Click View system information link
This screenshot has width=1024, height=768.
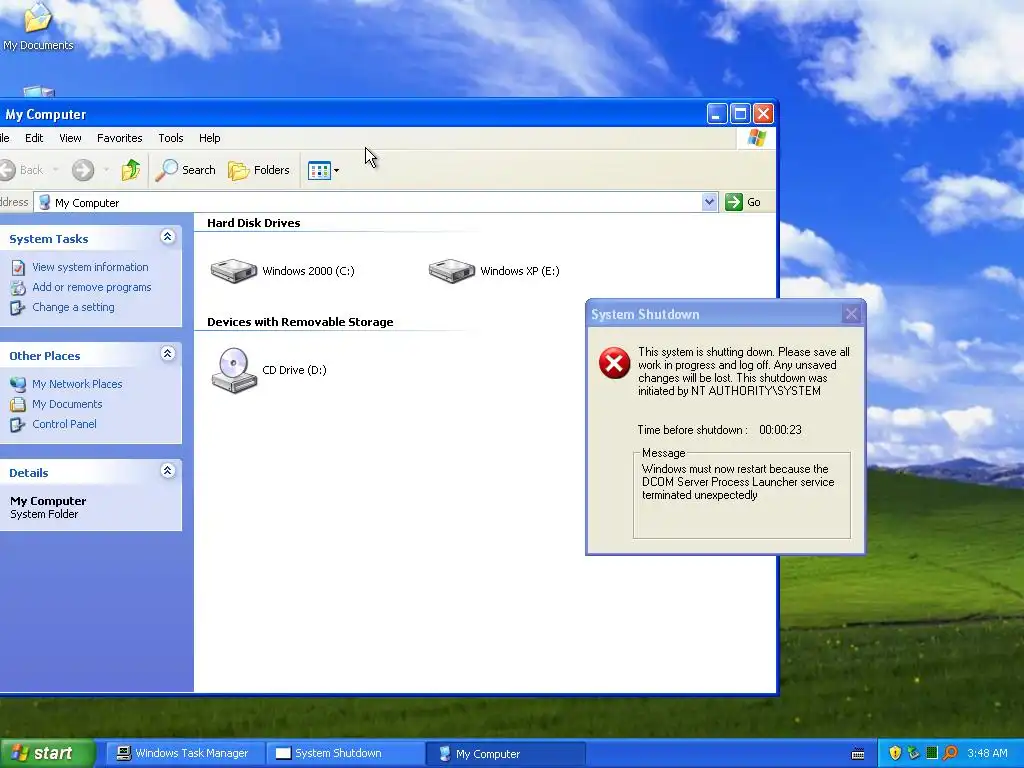pos(90,267)
